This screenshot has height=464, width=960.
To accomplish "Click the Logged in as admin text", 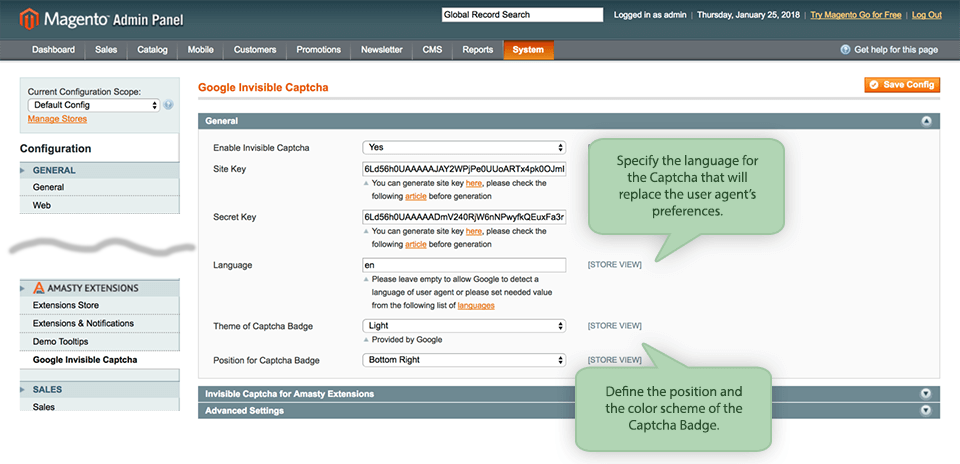I will [650, 15].
